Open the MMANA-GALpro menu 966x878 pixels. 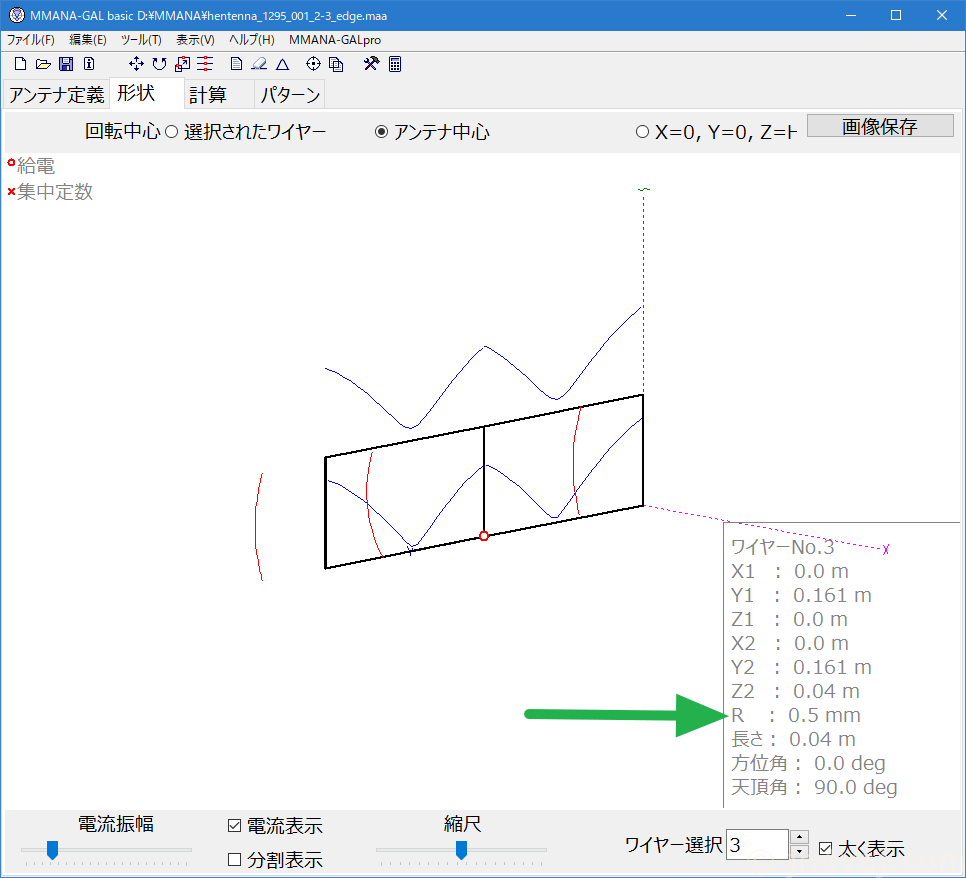click(x=335, y=40)
